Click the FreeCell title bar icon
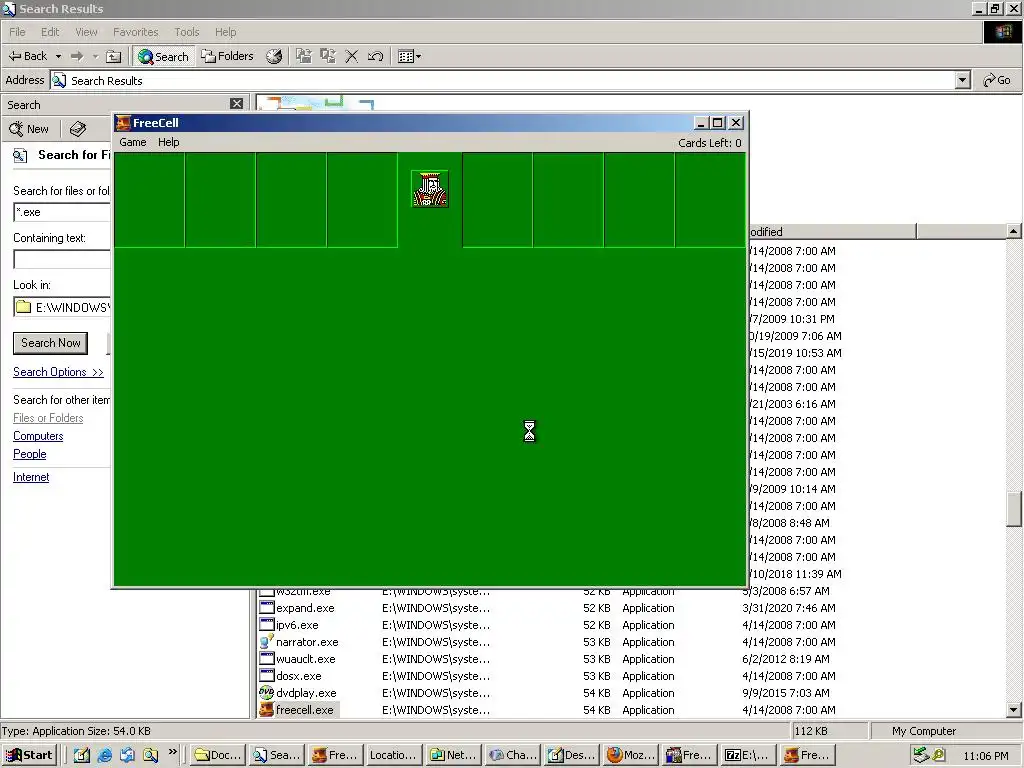Image resolution: width=1024 pixels, height=768 pixels. pyautogui.click(x=123, y=123)
